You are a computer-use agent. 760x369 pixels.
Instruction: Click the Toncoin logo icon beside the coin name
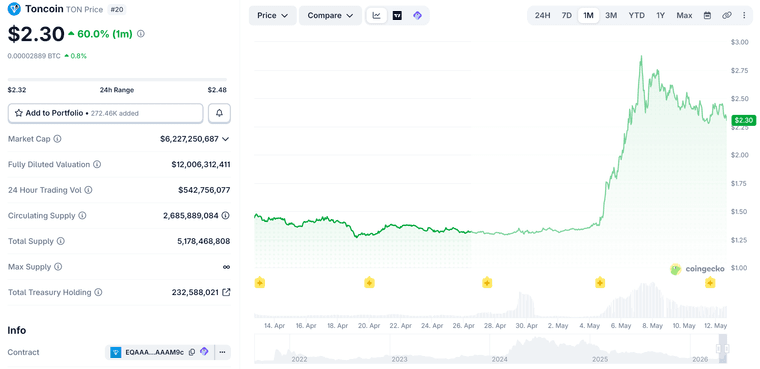(x=15, y=8)
